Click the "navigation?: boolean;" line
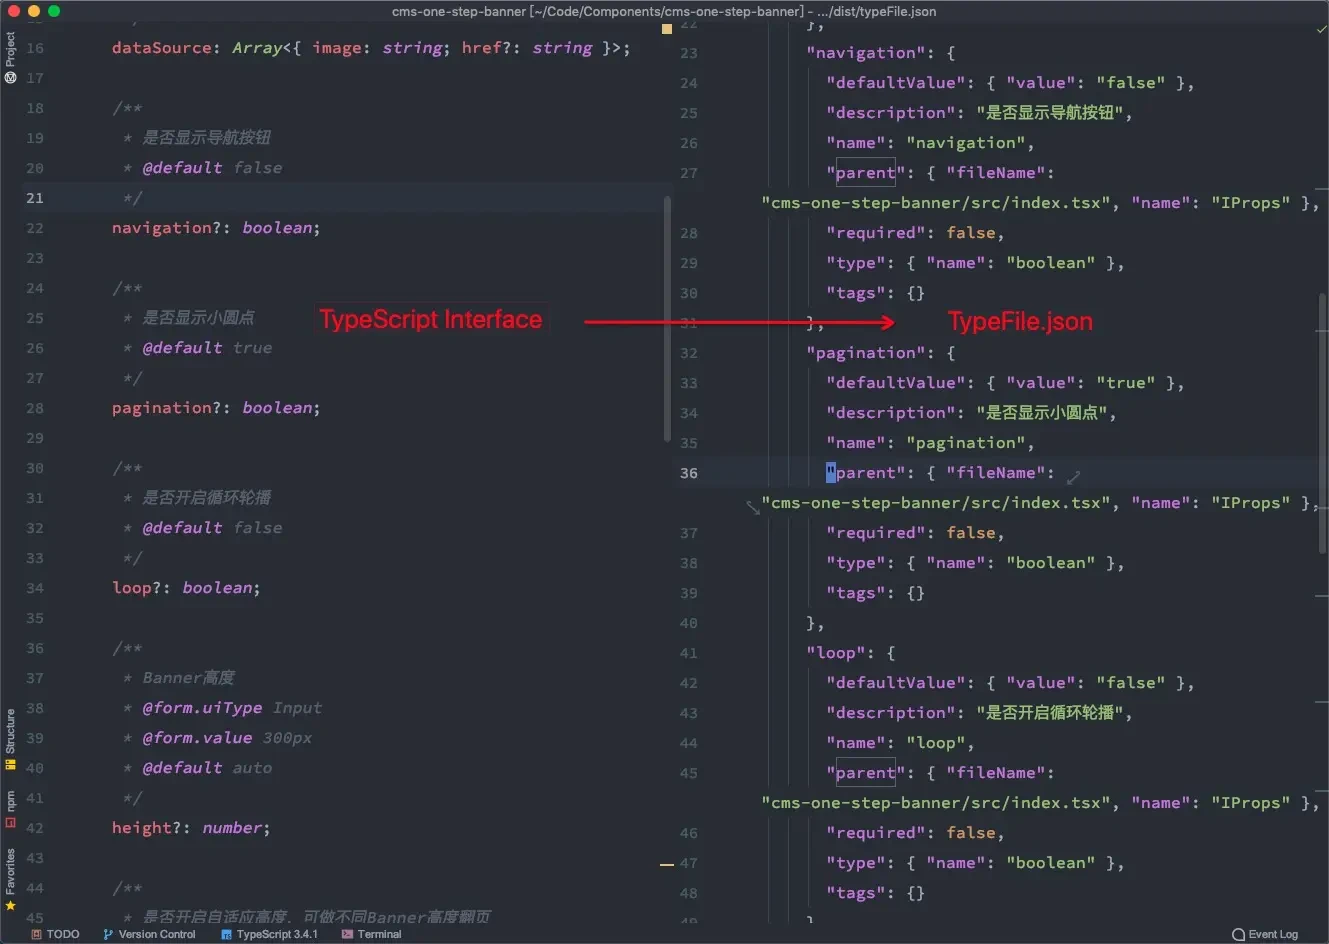This screenshot has width=1329, height=944. click(x=216, y=228)
